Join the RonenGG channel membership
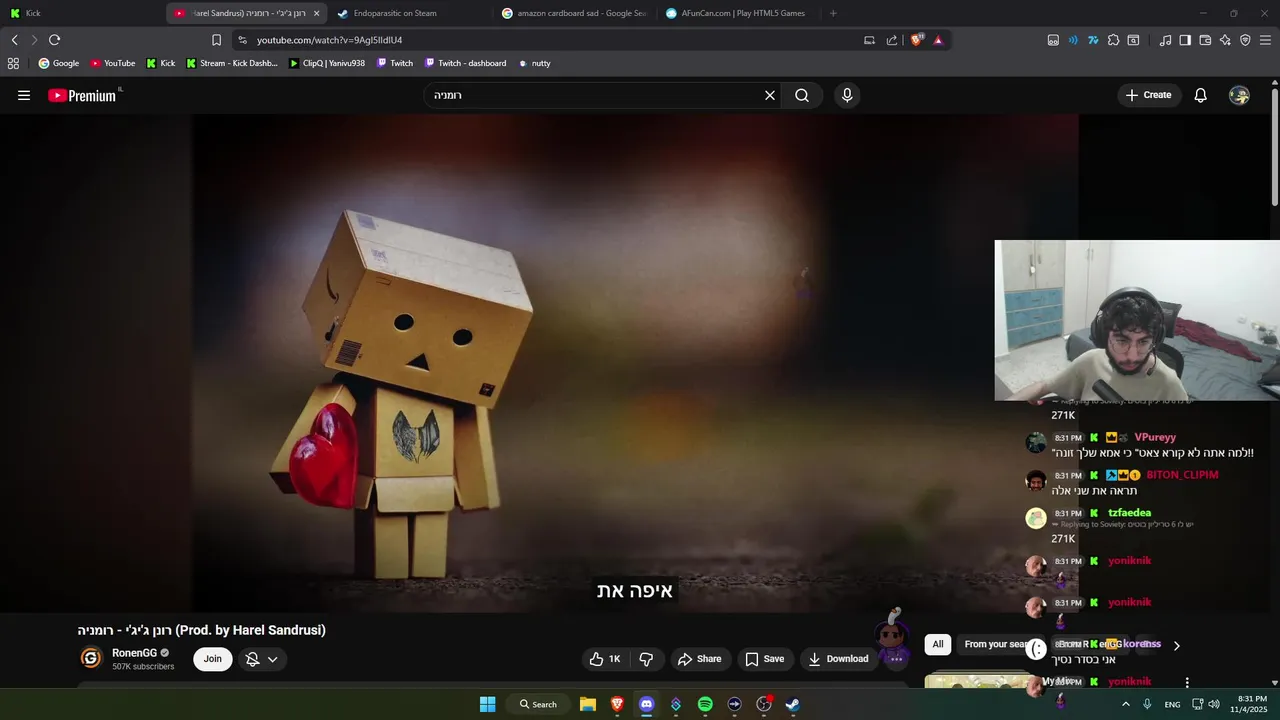 click(213, 659)
